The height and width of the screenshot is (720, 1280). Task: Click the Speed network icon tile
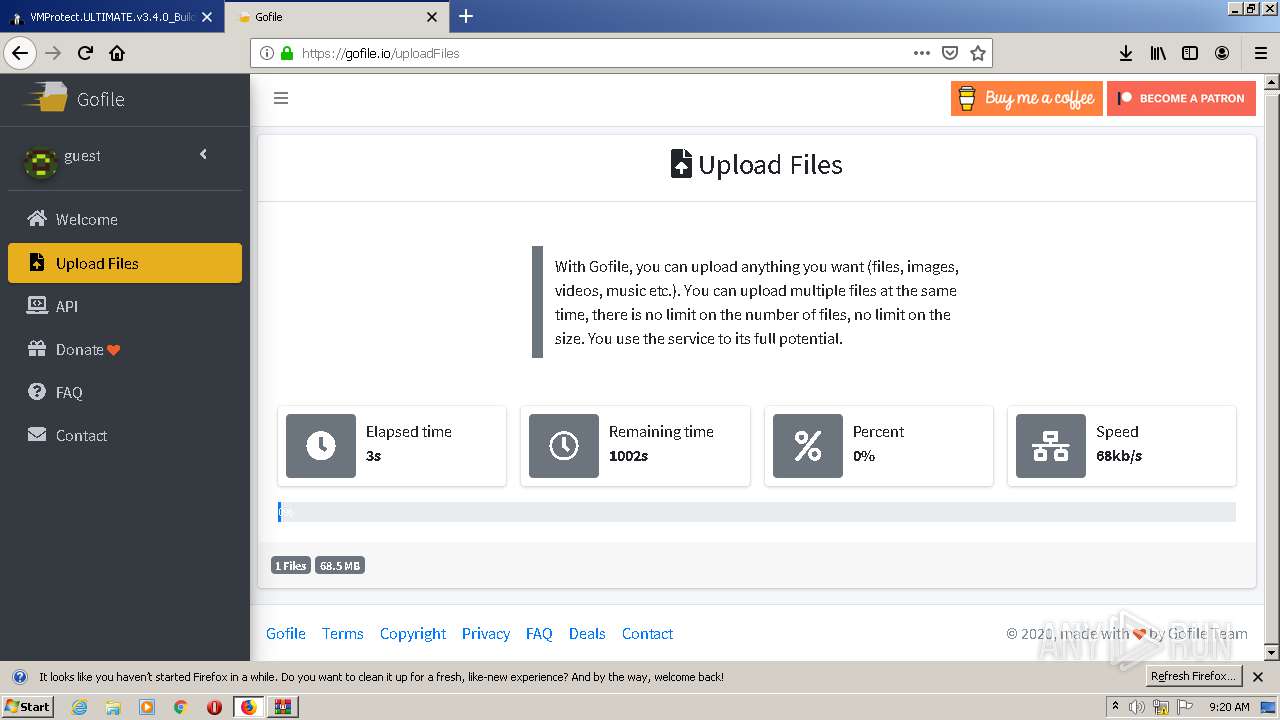[x=1051, y=445]
